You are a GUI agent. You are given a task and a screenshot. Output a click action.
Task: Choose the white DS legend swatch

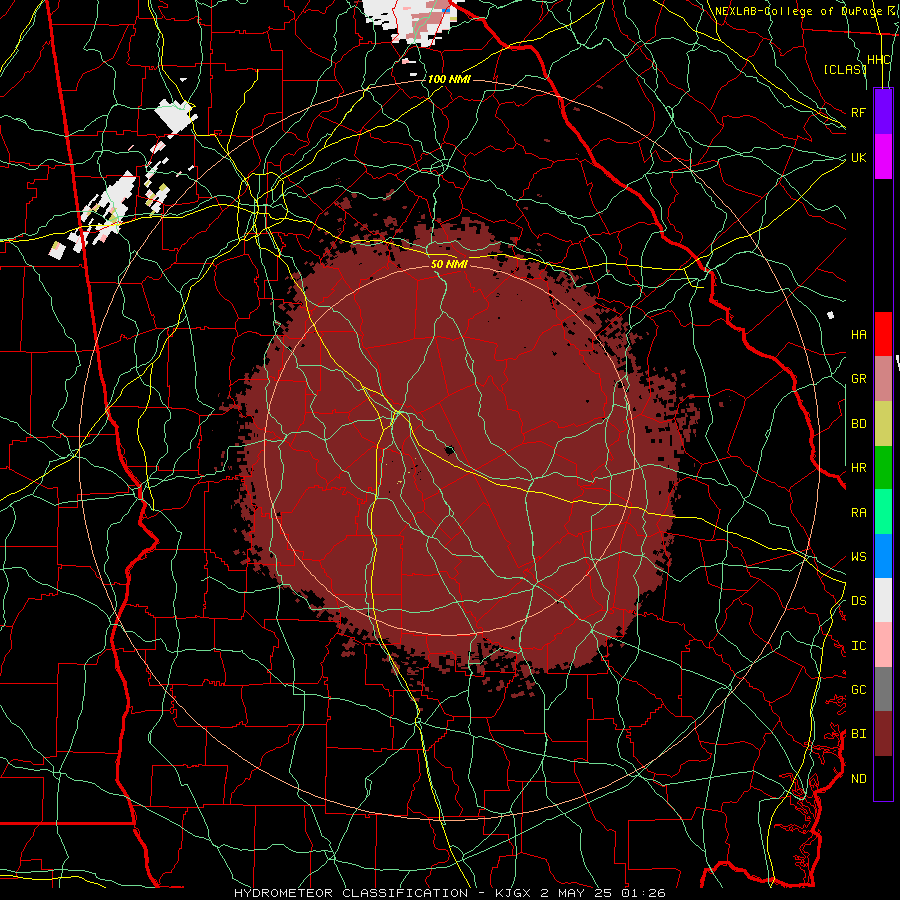[x=883, y=600]
